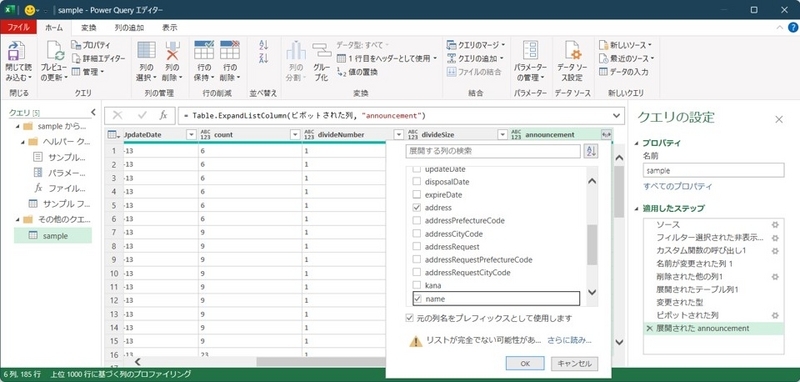Uncheck the address checkbox
This screenshot has height=382, width=800.
pyautogui.click(x=416, y=208)
